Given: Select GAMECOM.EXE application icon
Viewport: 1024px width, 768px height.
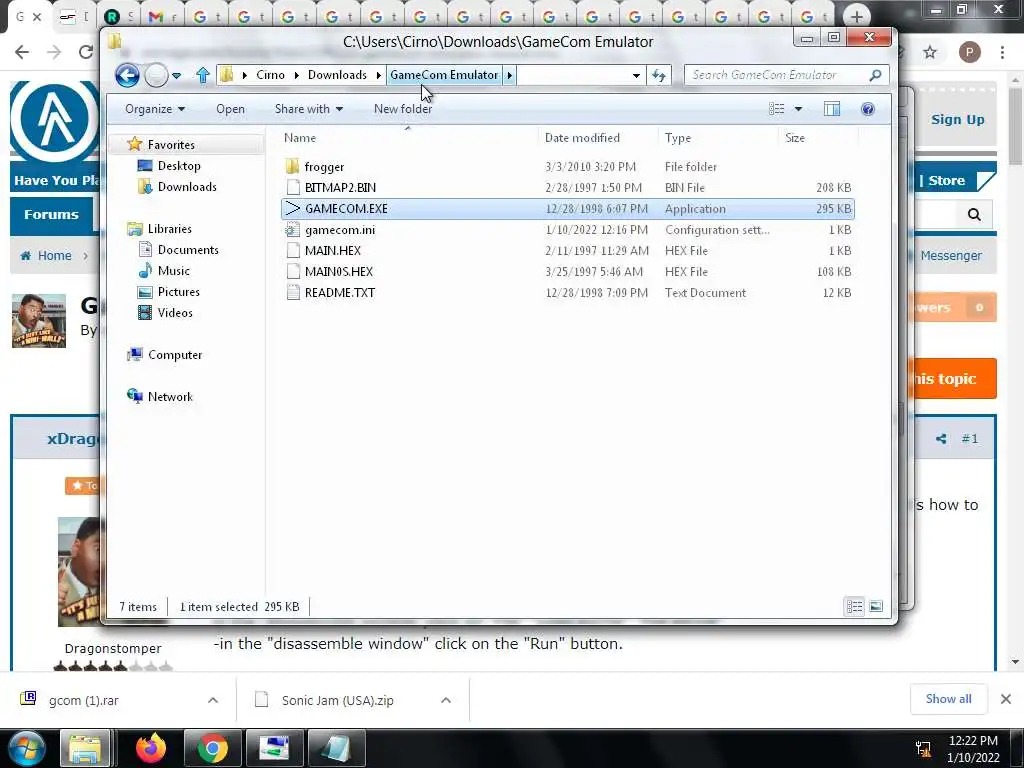Looking at the screenshot, I should point(293,209).
